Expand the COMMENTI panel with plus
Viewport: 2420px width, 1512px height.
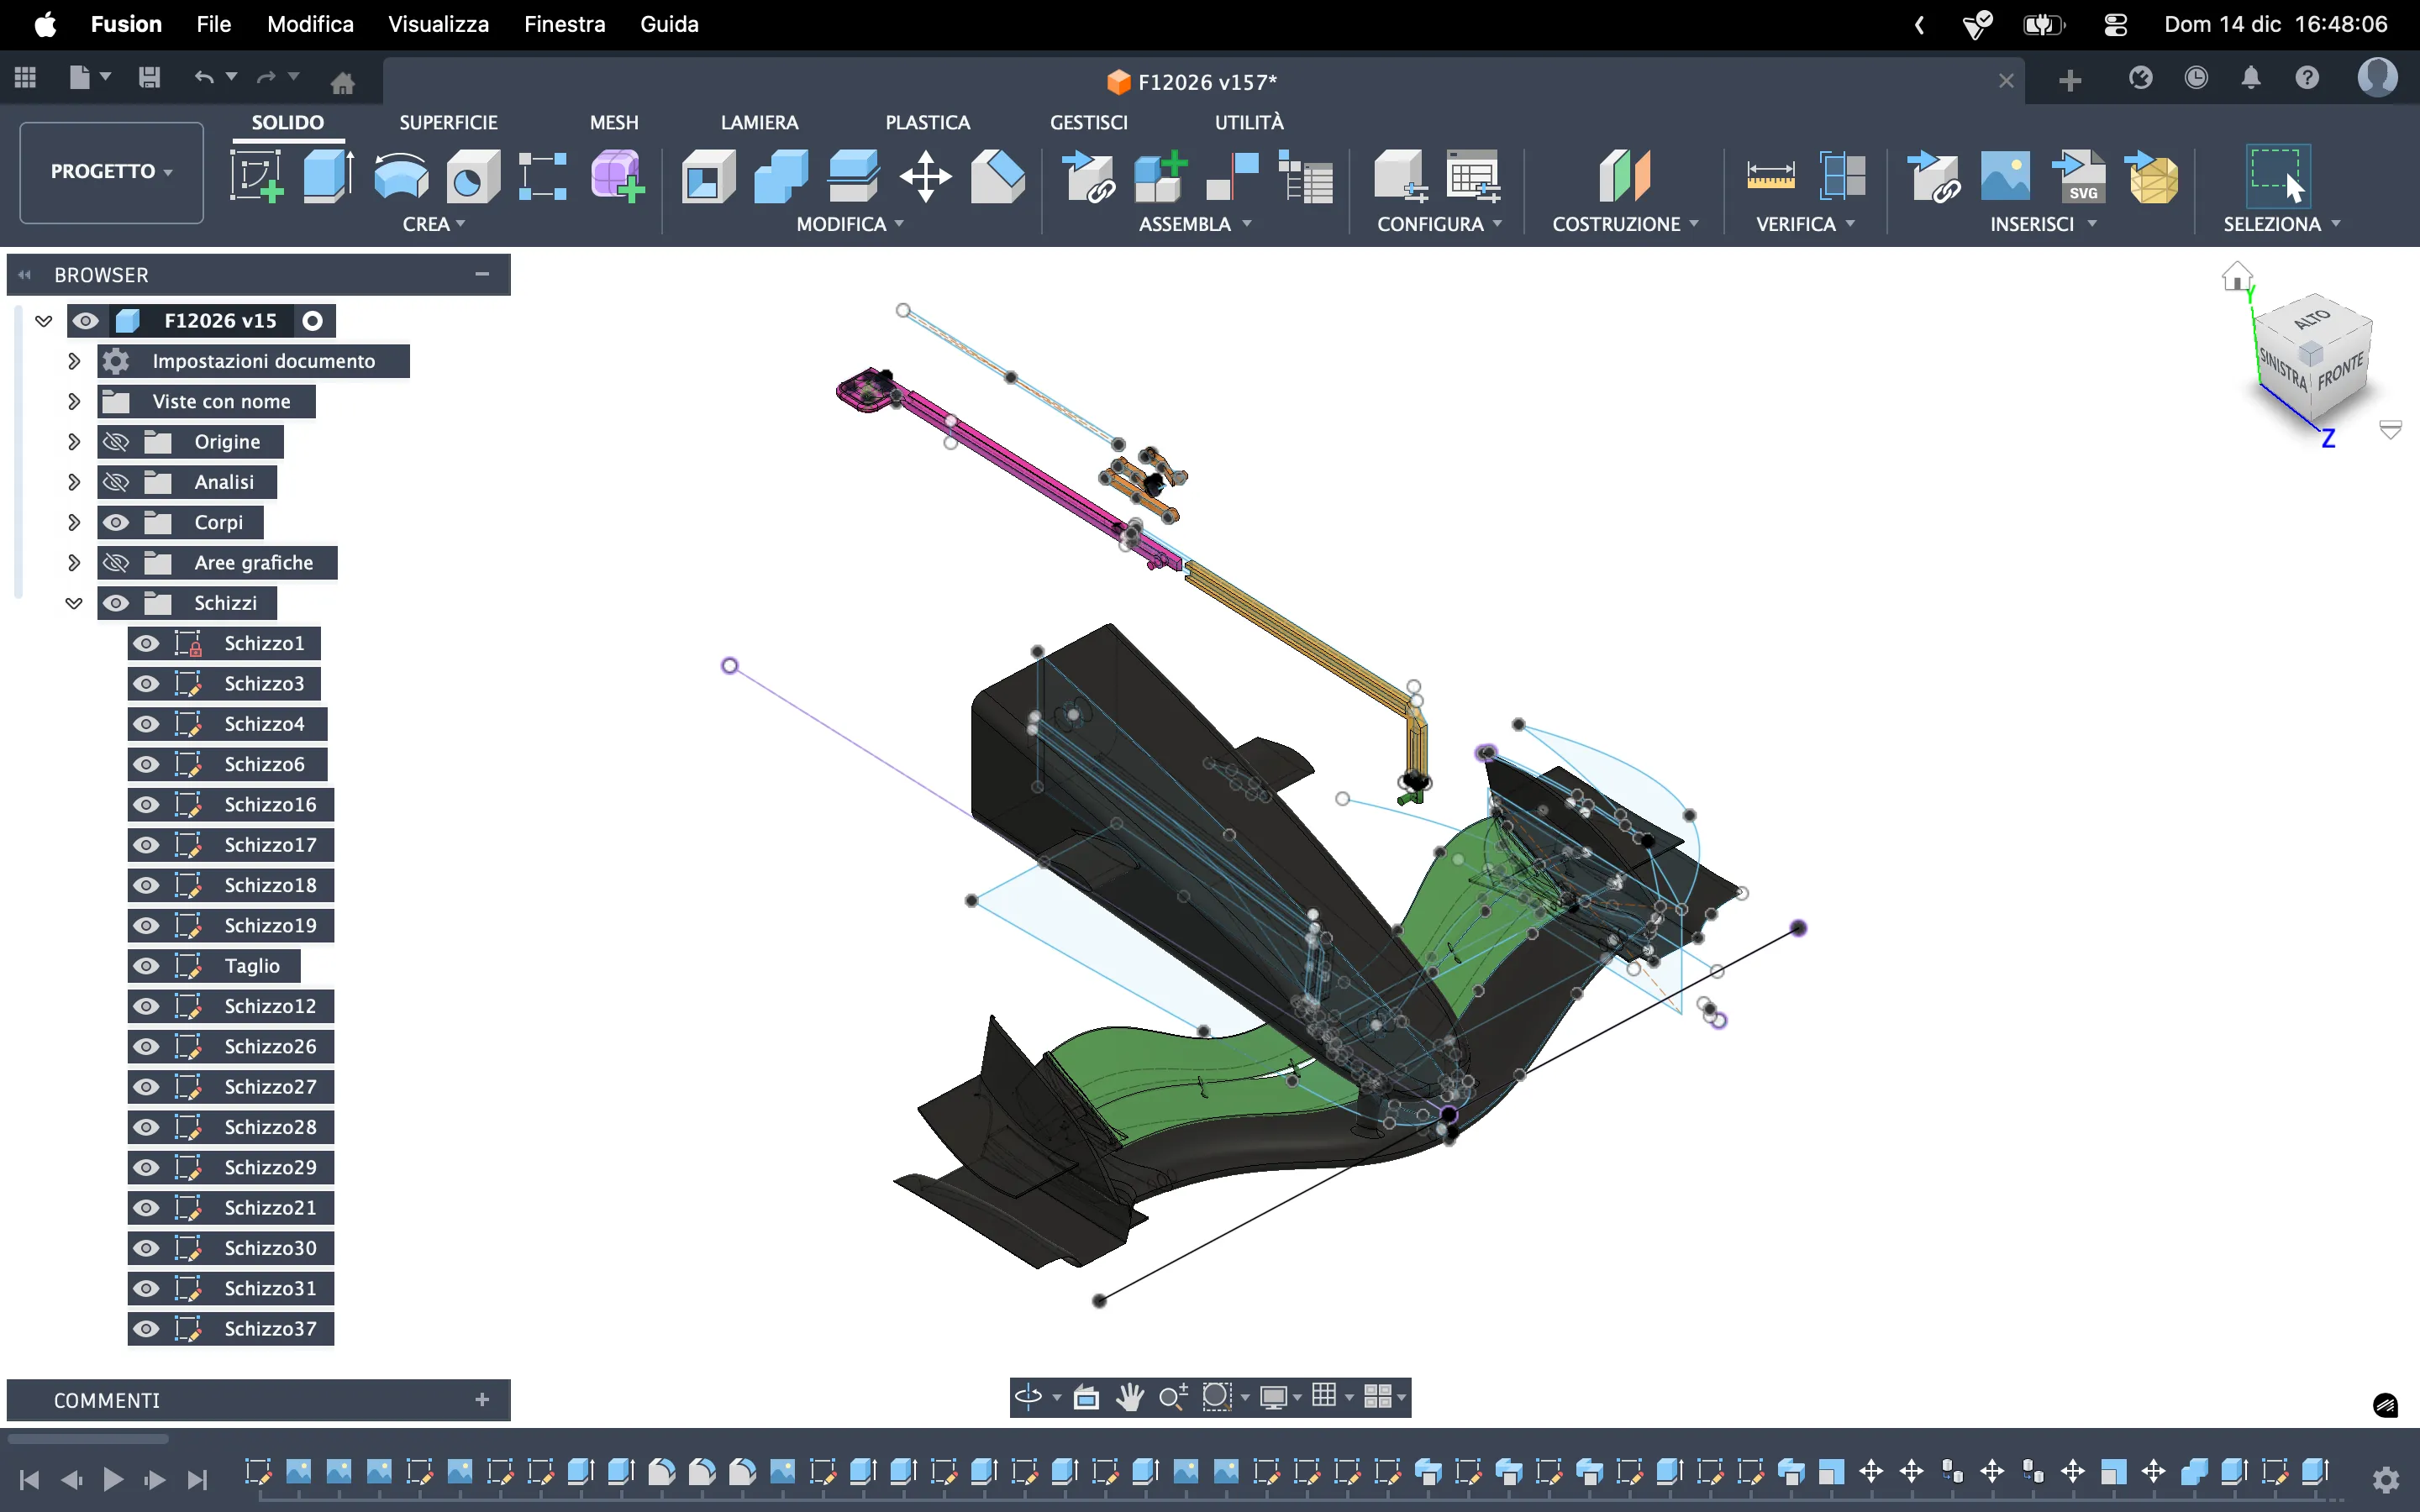482,1400
